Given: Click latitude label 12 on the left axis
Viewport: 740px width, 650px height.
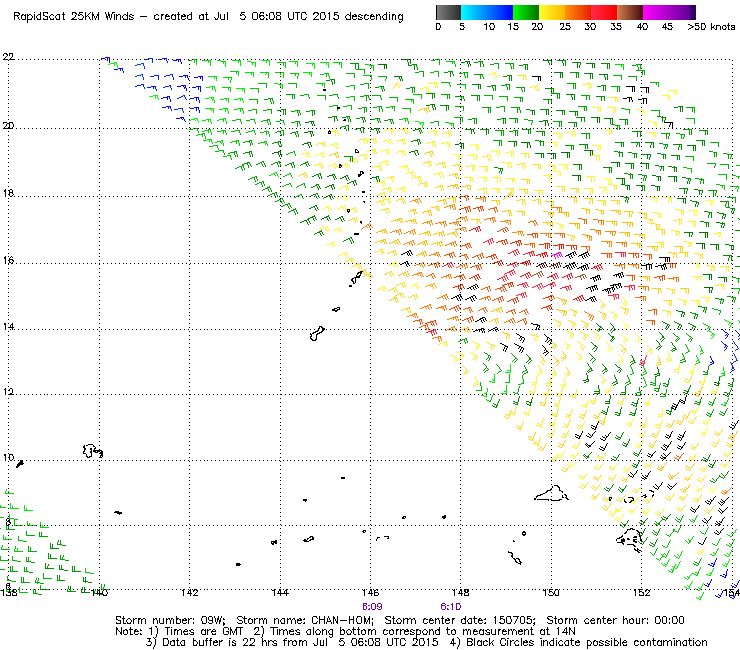Looking at the screenshot, I should coord(8,392).
